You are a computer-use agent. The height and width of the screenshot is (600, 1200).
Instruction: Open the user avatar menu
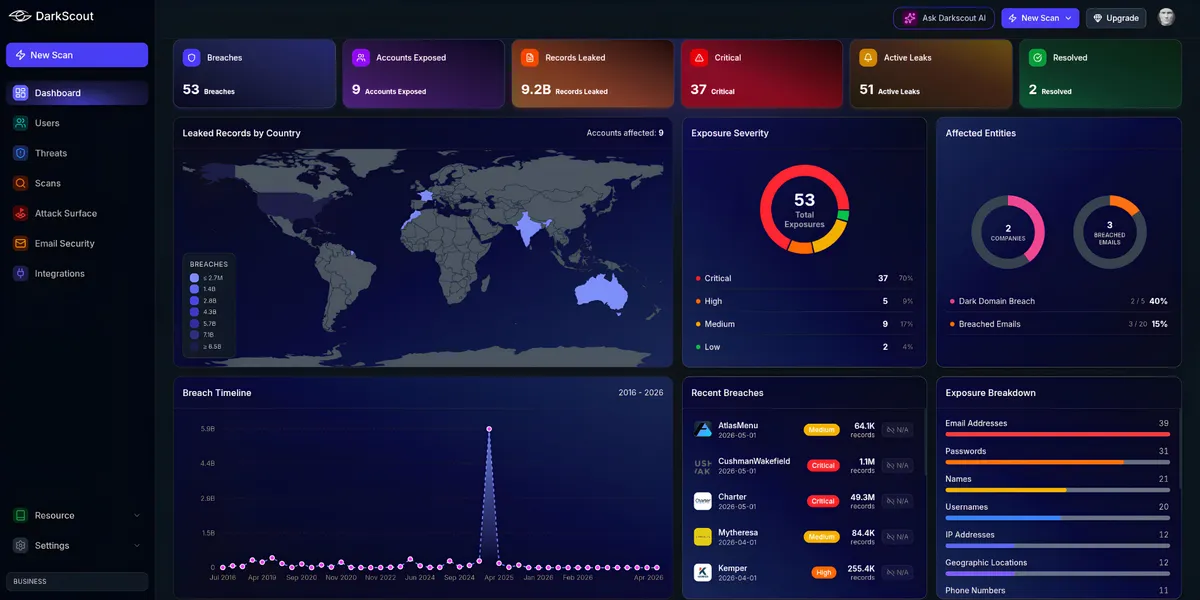coord(1166,17)
